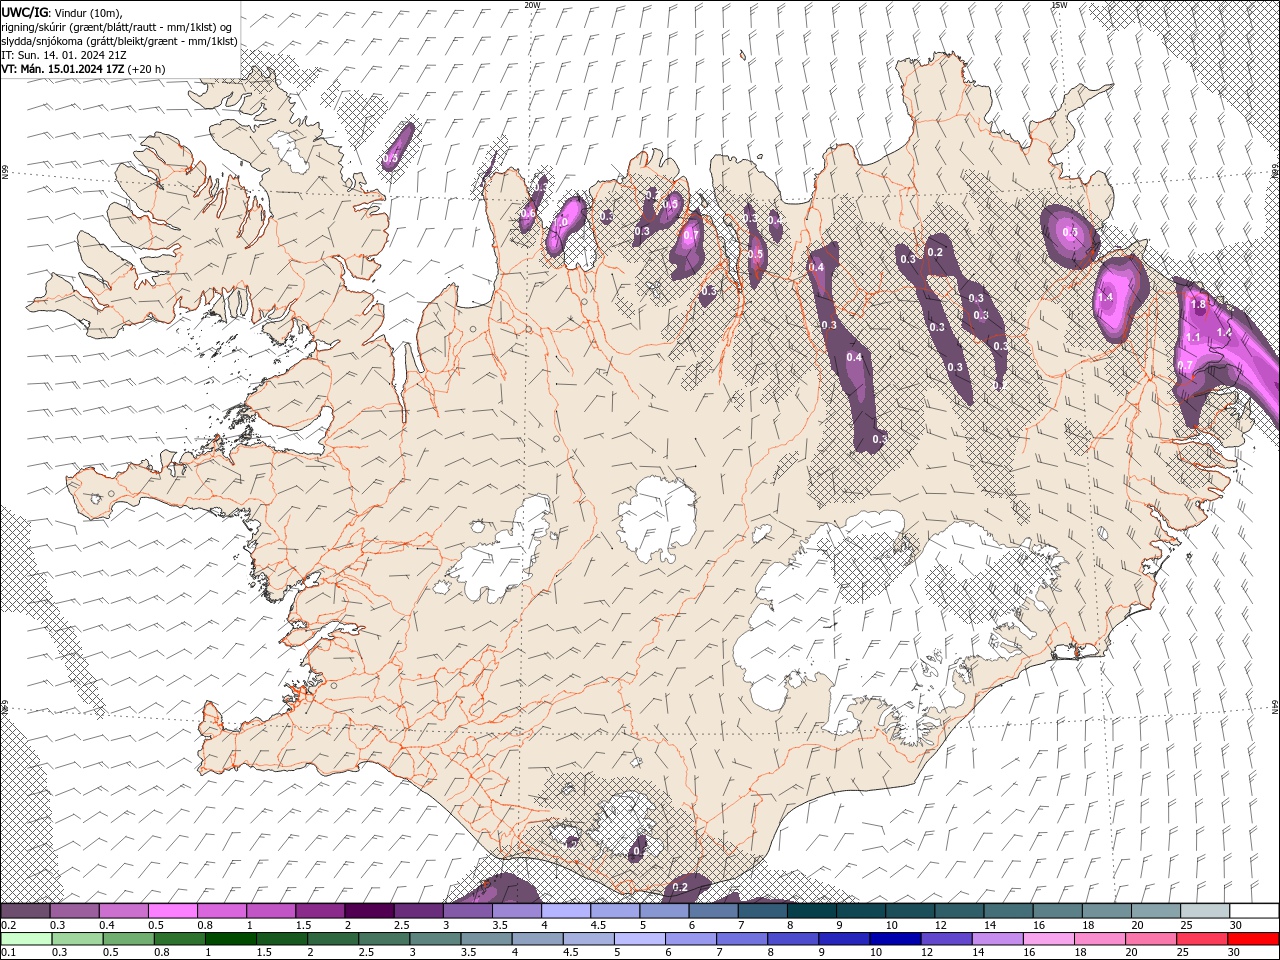Viewport: 1280px width, 960px height.
Task: Pick upper legend swatch between 1.5 and 2
Action: (319, 911)
